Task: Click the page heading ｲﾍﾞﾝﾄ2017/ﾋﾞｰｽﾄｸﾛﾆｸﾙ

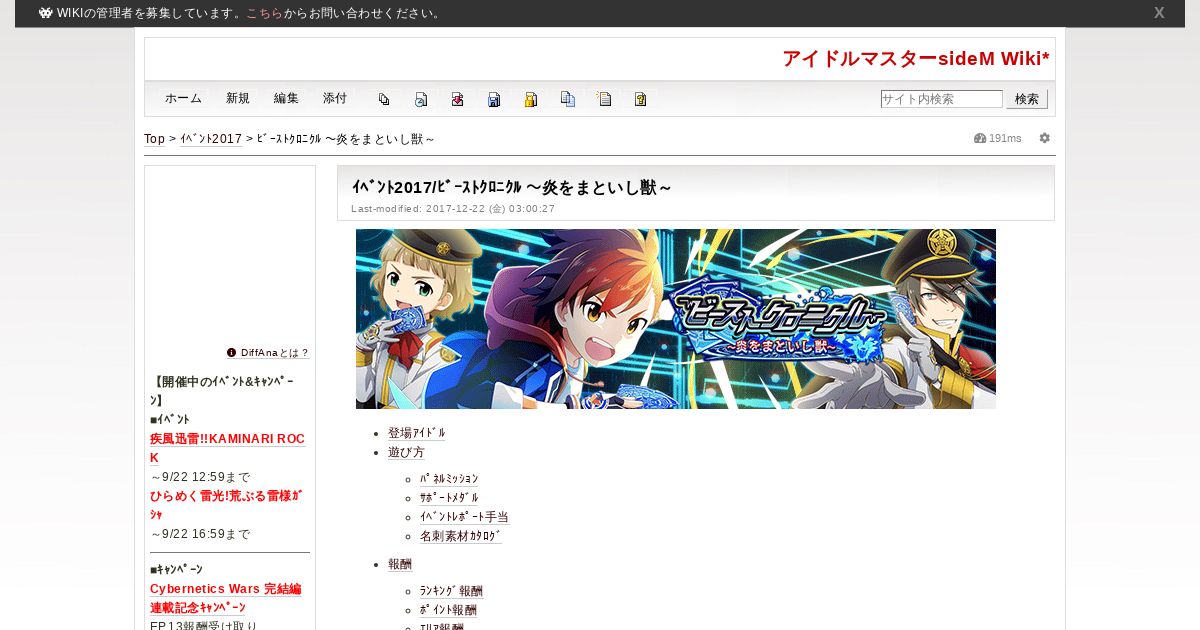Action: click(511, 187)
